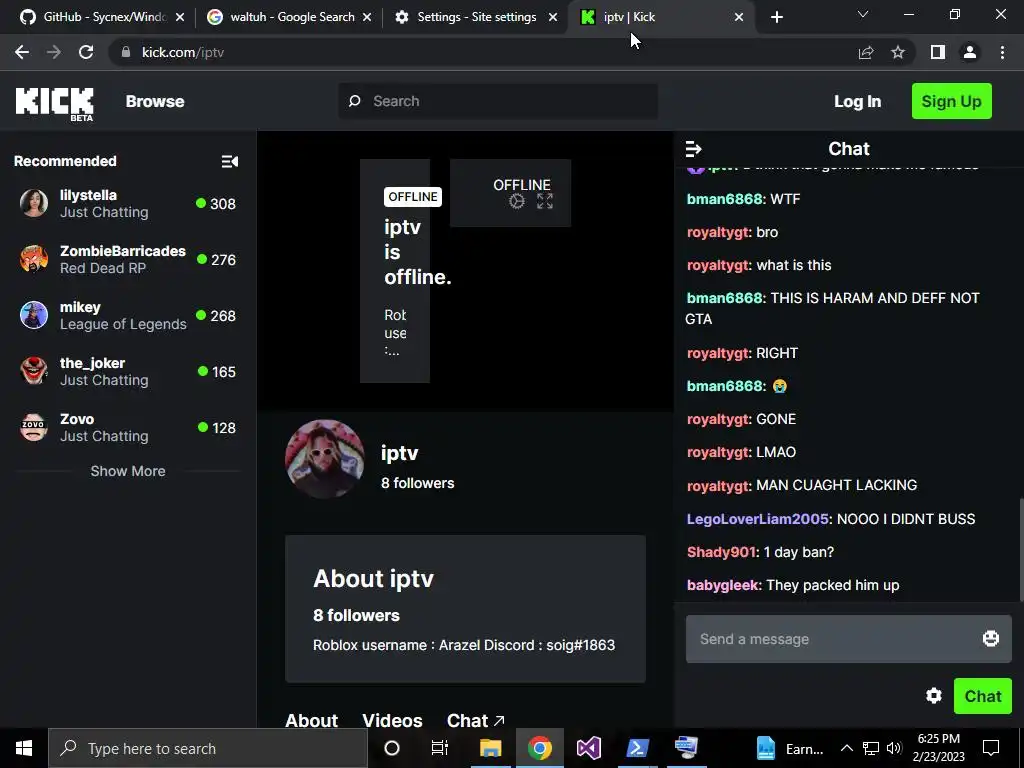The width and height of the screenshot is (1024, 768).
Task: Open the About tab on channel
Action: click(312, 720)
